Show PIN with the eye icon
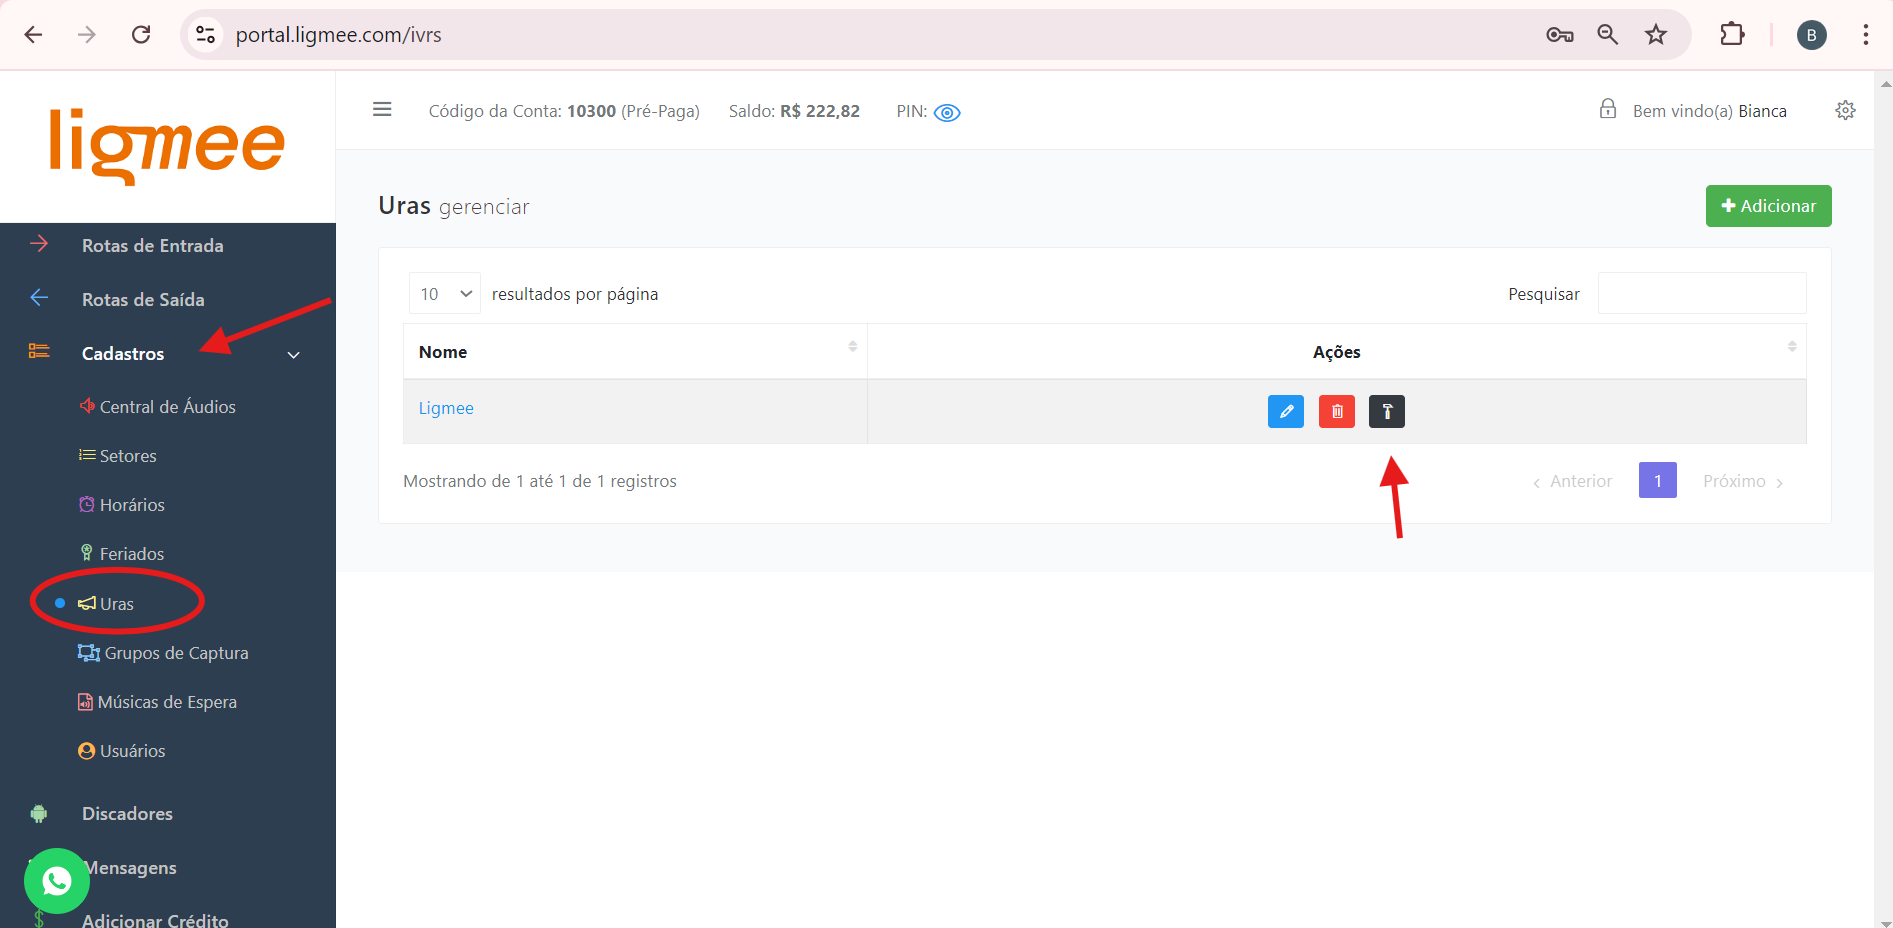 tap(946, 112)
